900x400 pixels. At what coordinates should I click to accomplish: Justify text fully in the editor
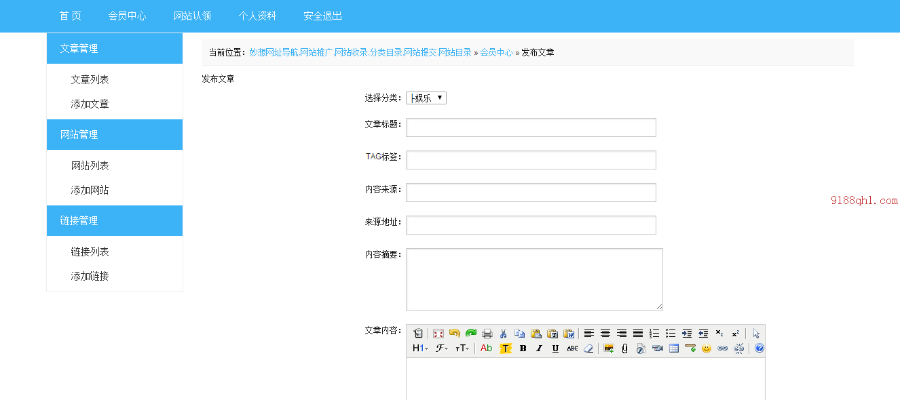pyautogui.click(x=638, y=333)
